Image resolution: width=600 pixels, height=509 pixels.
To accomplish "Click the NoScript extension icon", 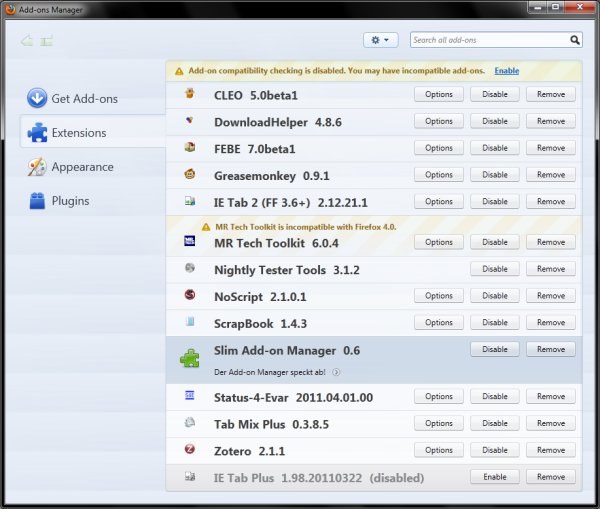I will pos(189,295).
